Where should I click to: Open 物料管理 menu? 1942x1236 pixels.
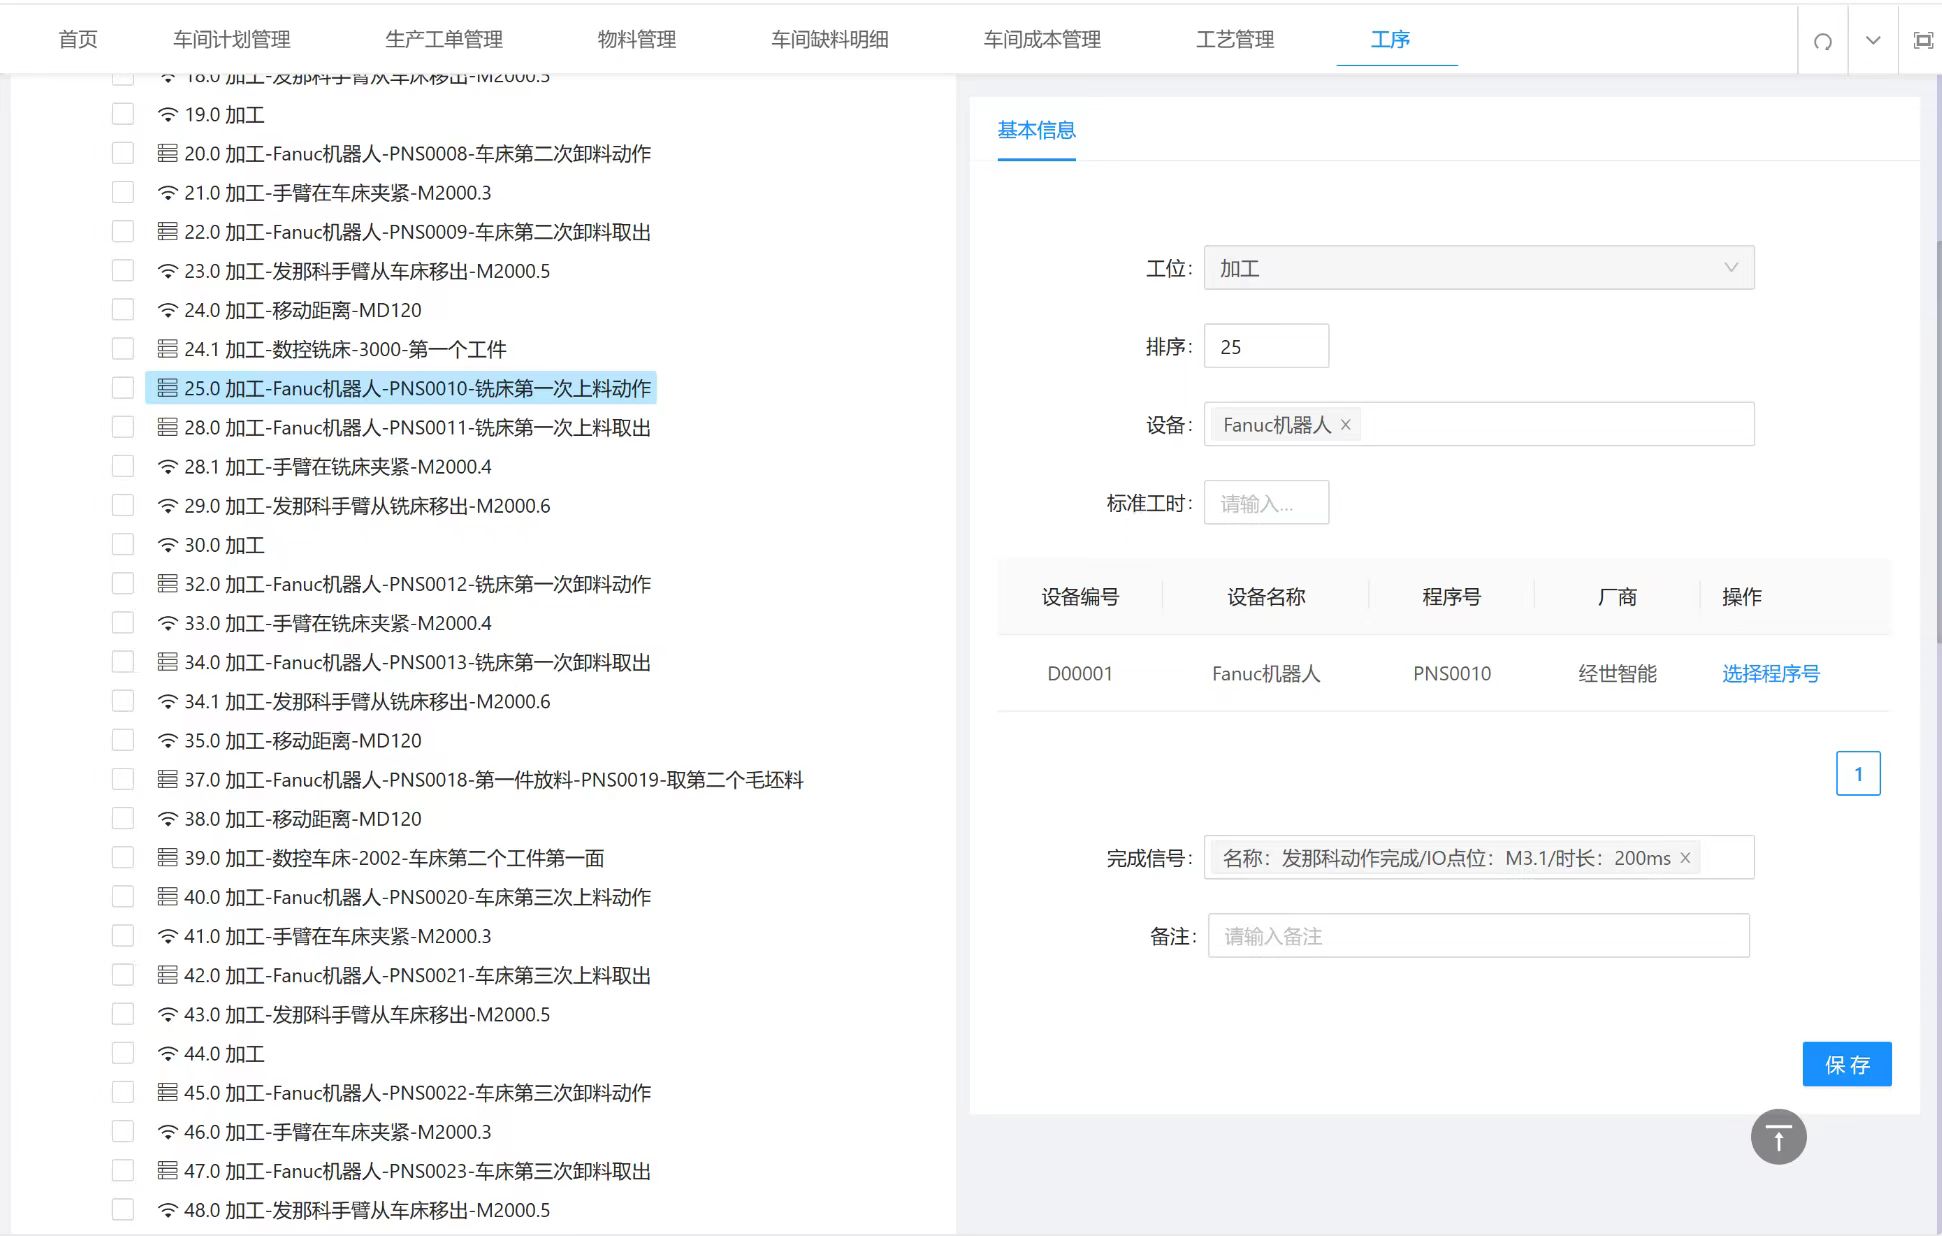[x=637, y=39]
